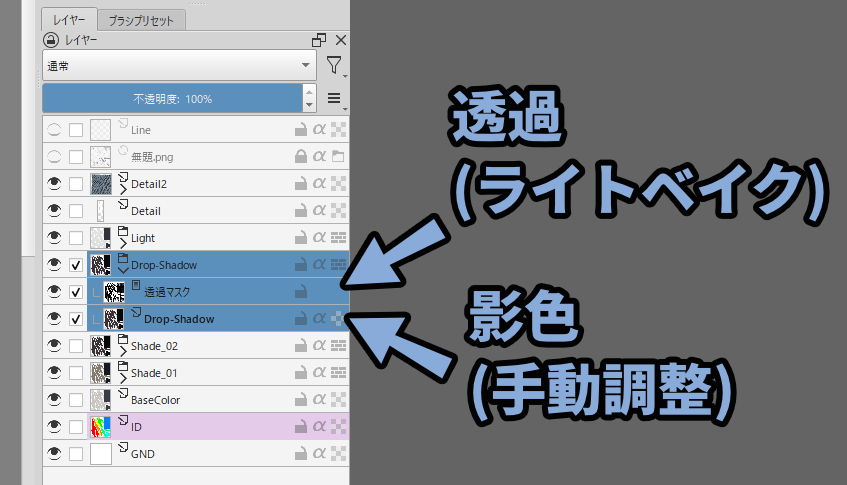847x485 pixels.
Task: Select the BaseColor layer name
Action: tap(156, 400)
